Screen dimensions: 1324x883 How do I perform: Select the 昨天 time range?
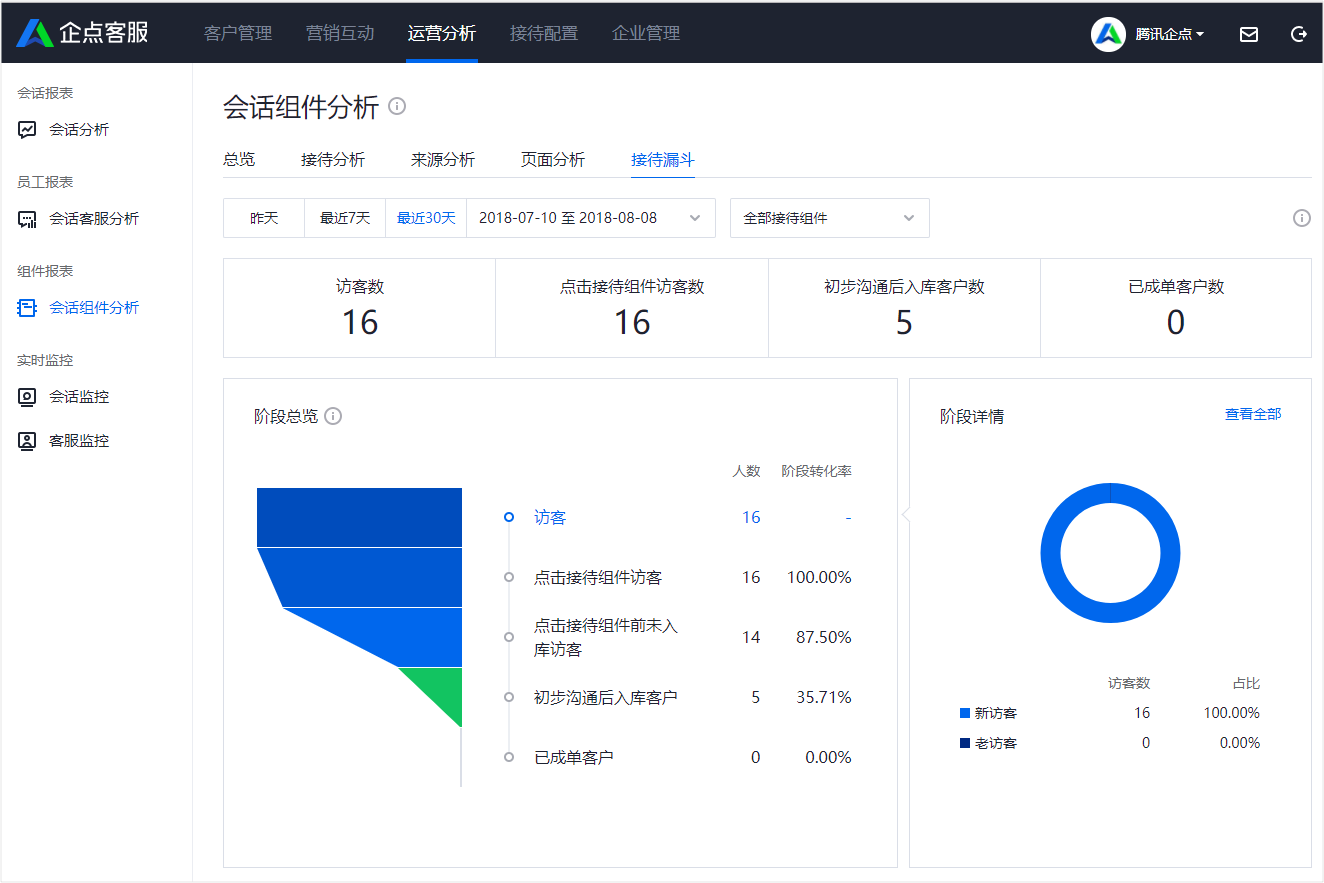[x=264, y=218]
